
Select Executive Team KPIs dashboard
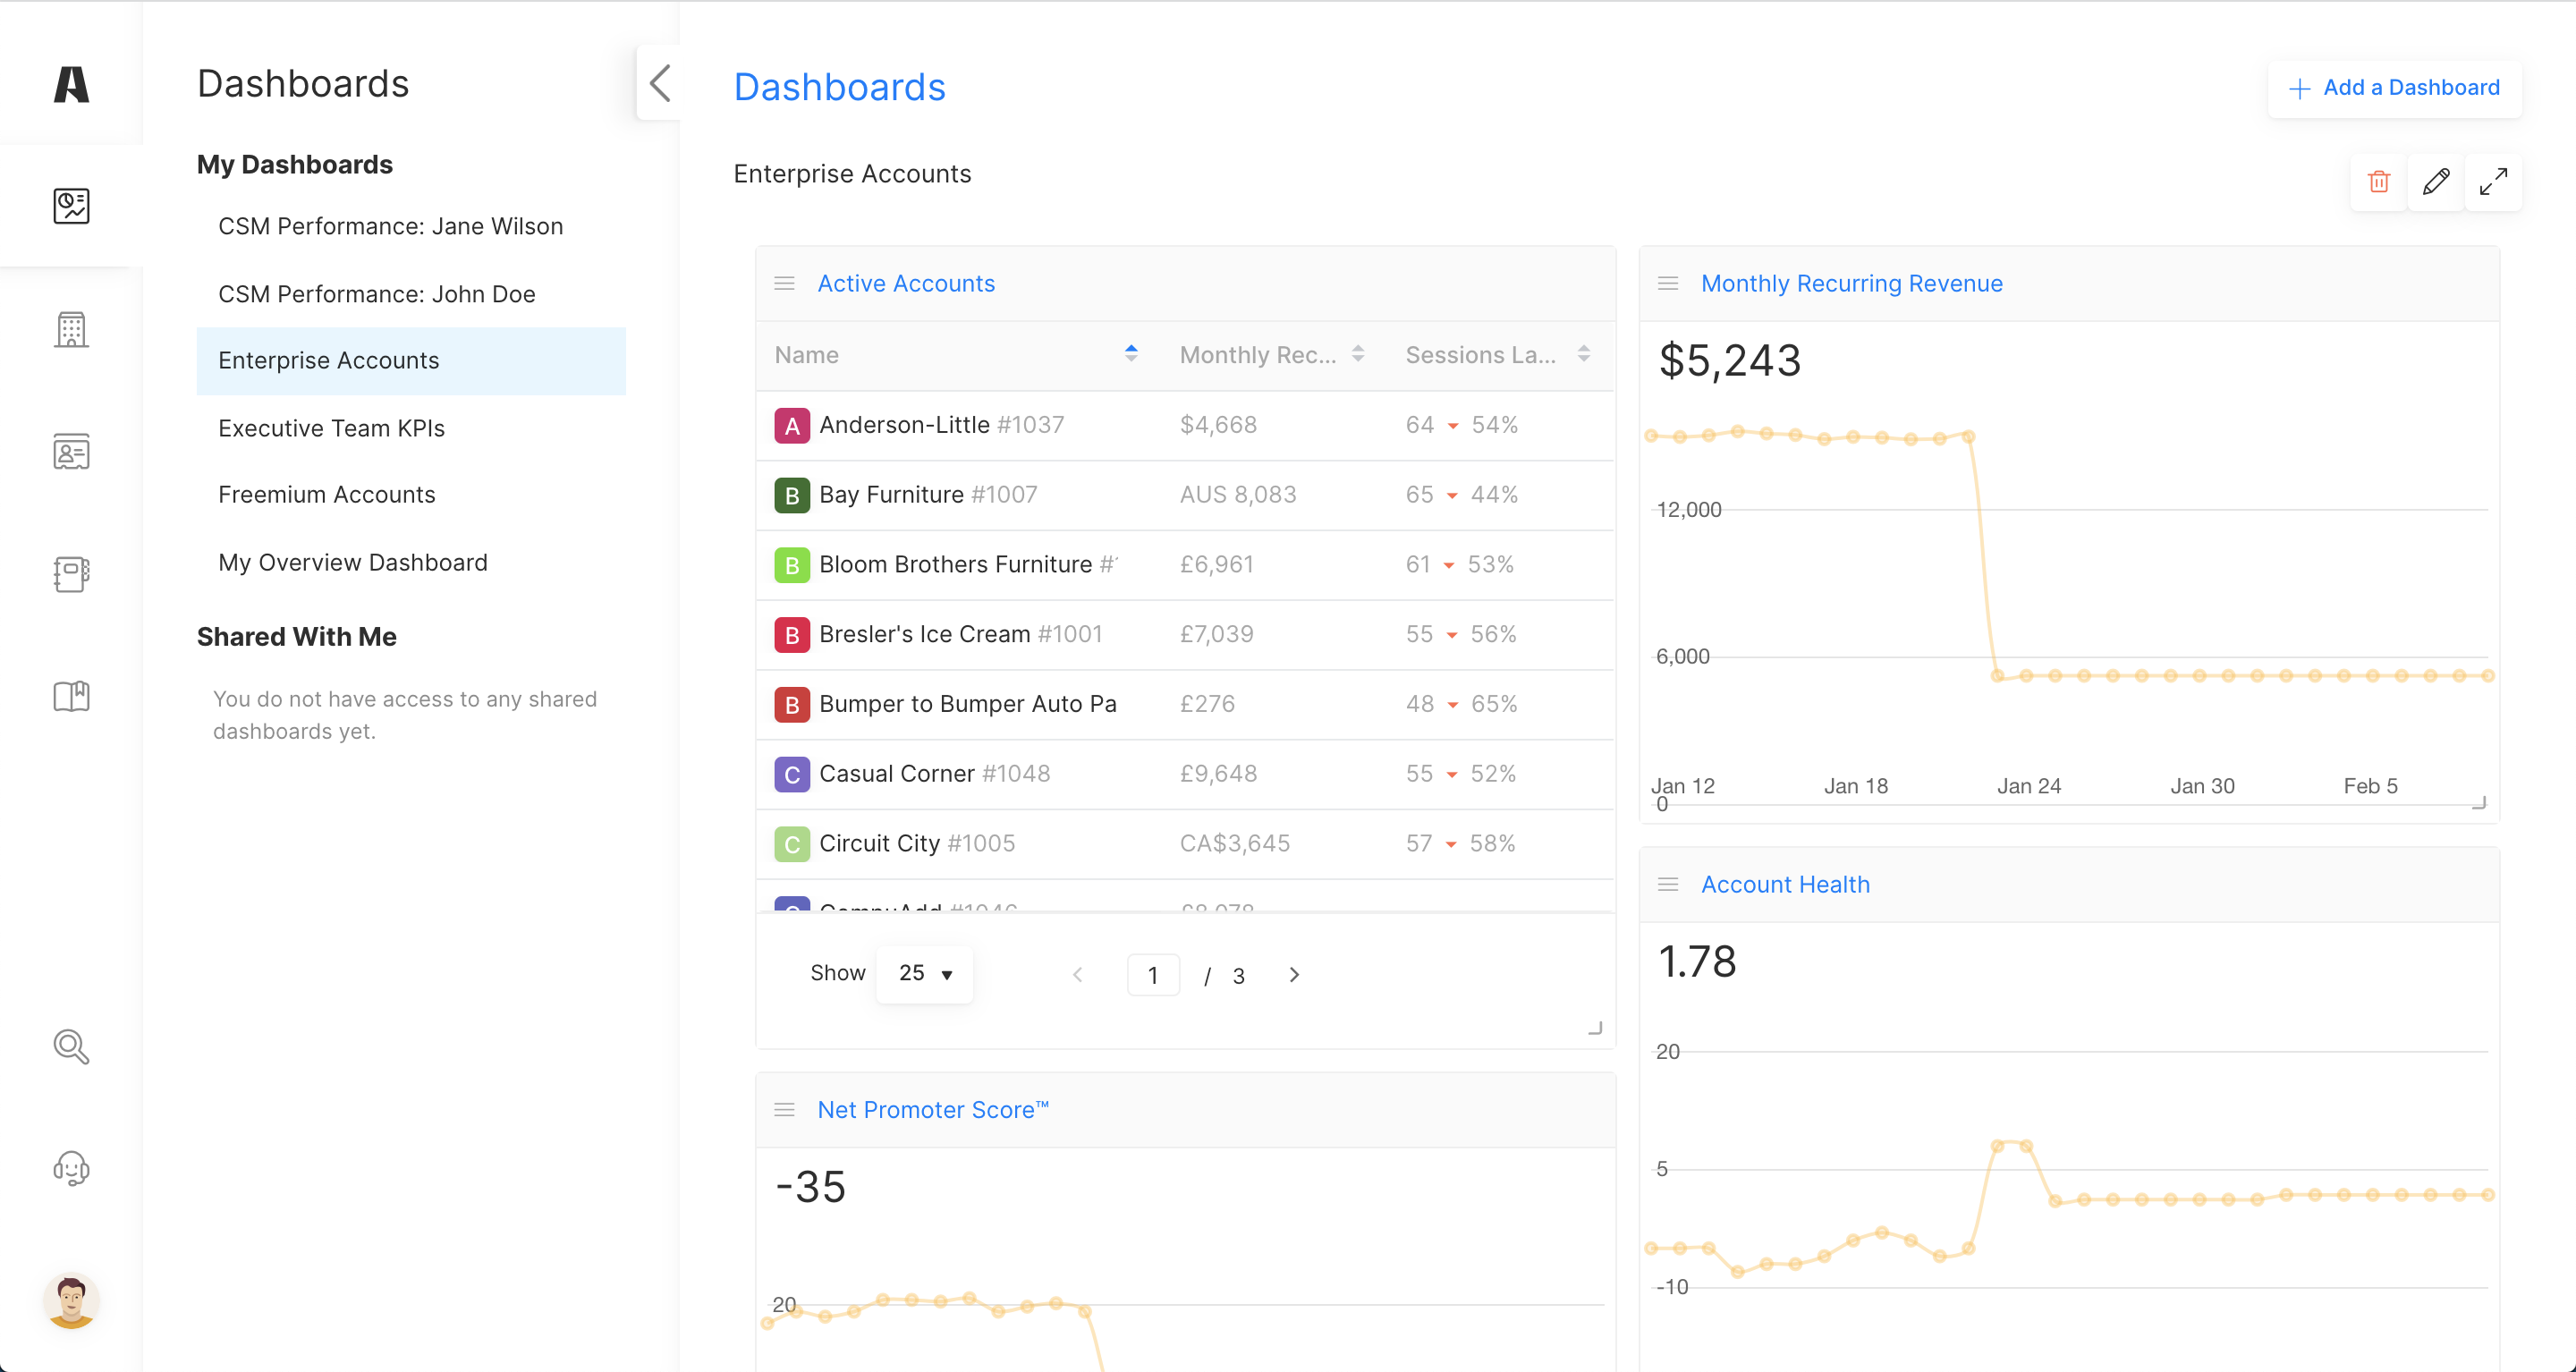click(x=331, y=428)
